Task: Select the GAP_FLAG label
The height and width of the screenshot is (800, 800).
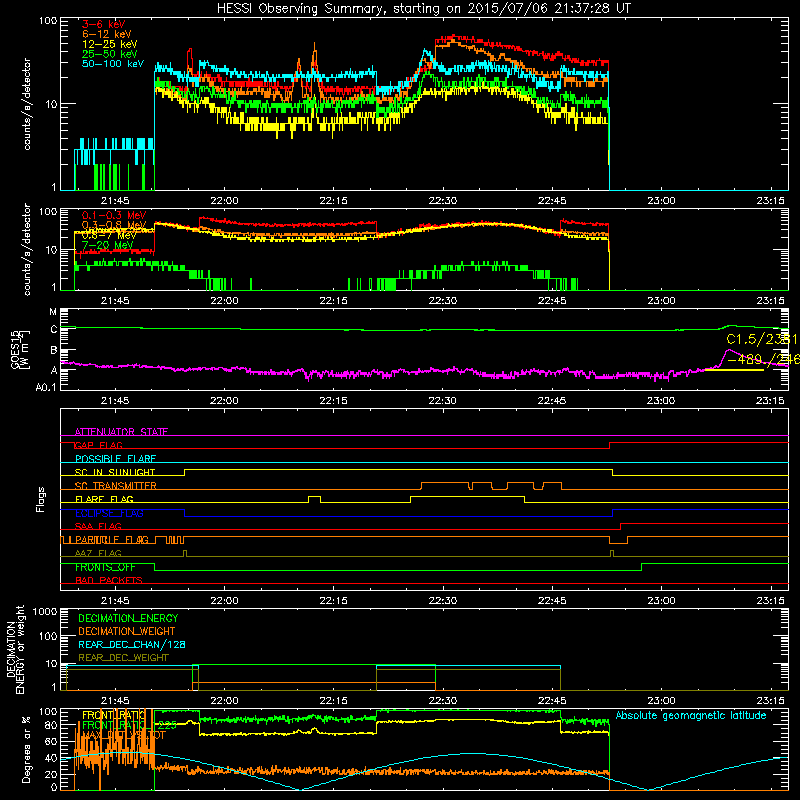Action: 98,445
